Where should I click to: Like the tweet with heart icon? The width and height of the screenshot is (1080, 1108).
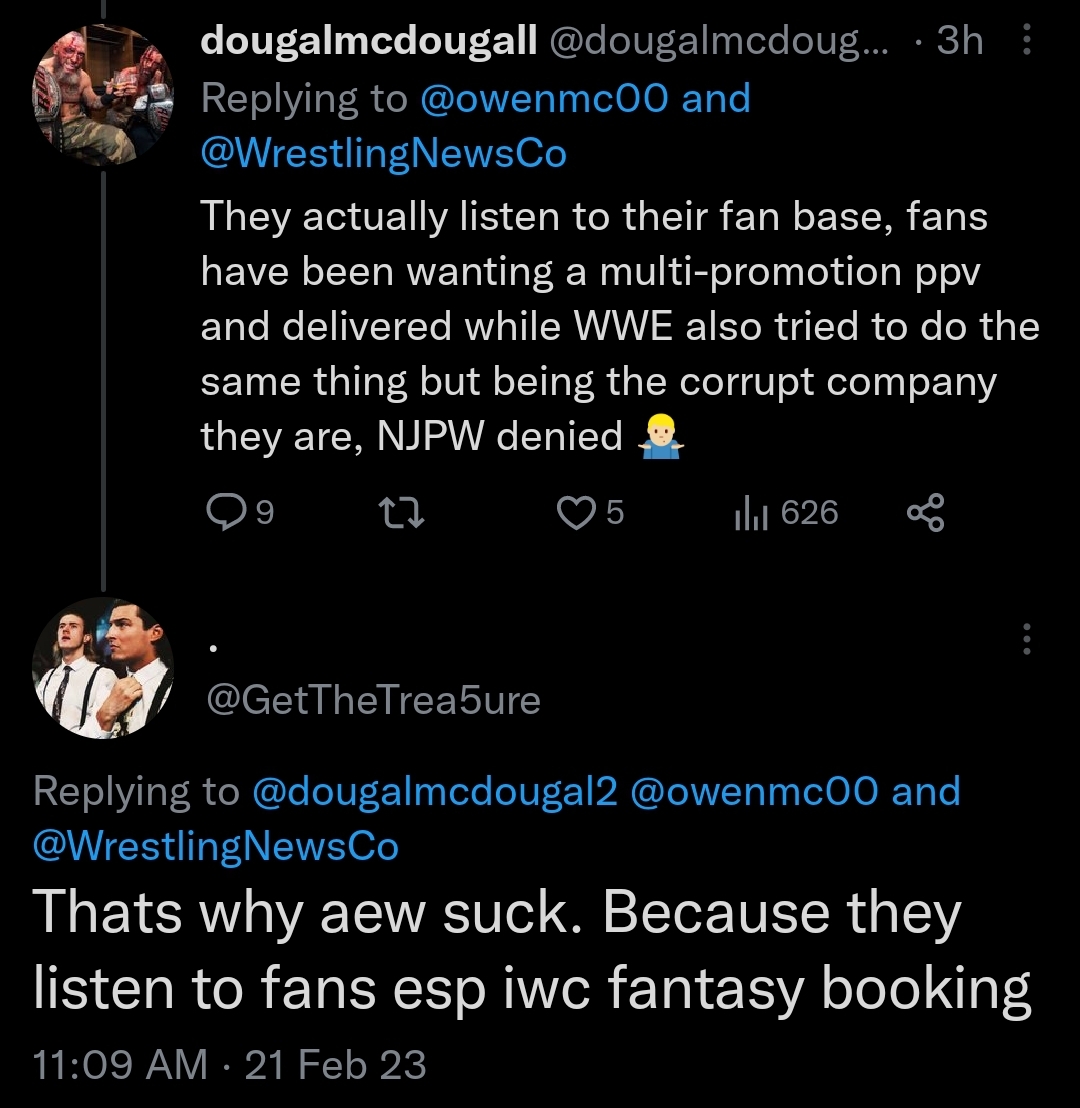point(575,513)
